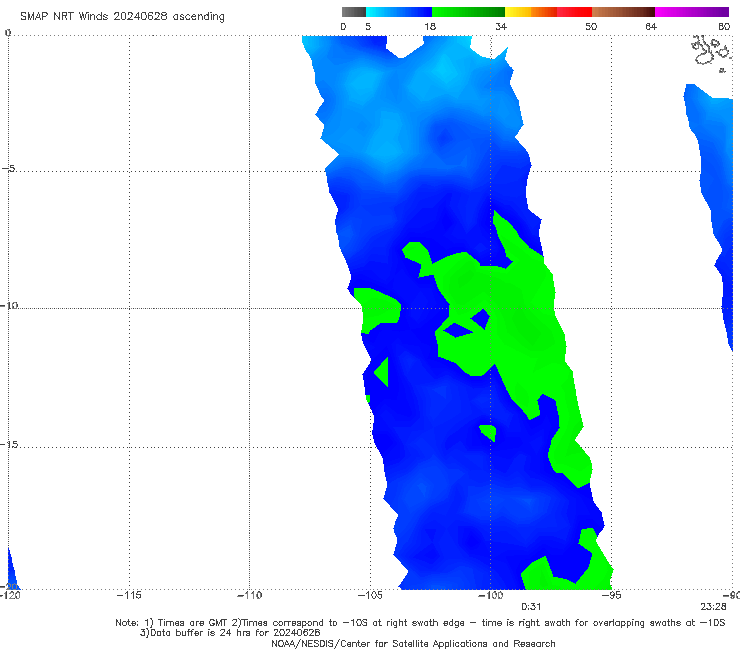Click the latitude label '-5'

click(9, 169)
